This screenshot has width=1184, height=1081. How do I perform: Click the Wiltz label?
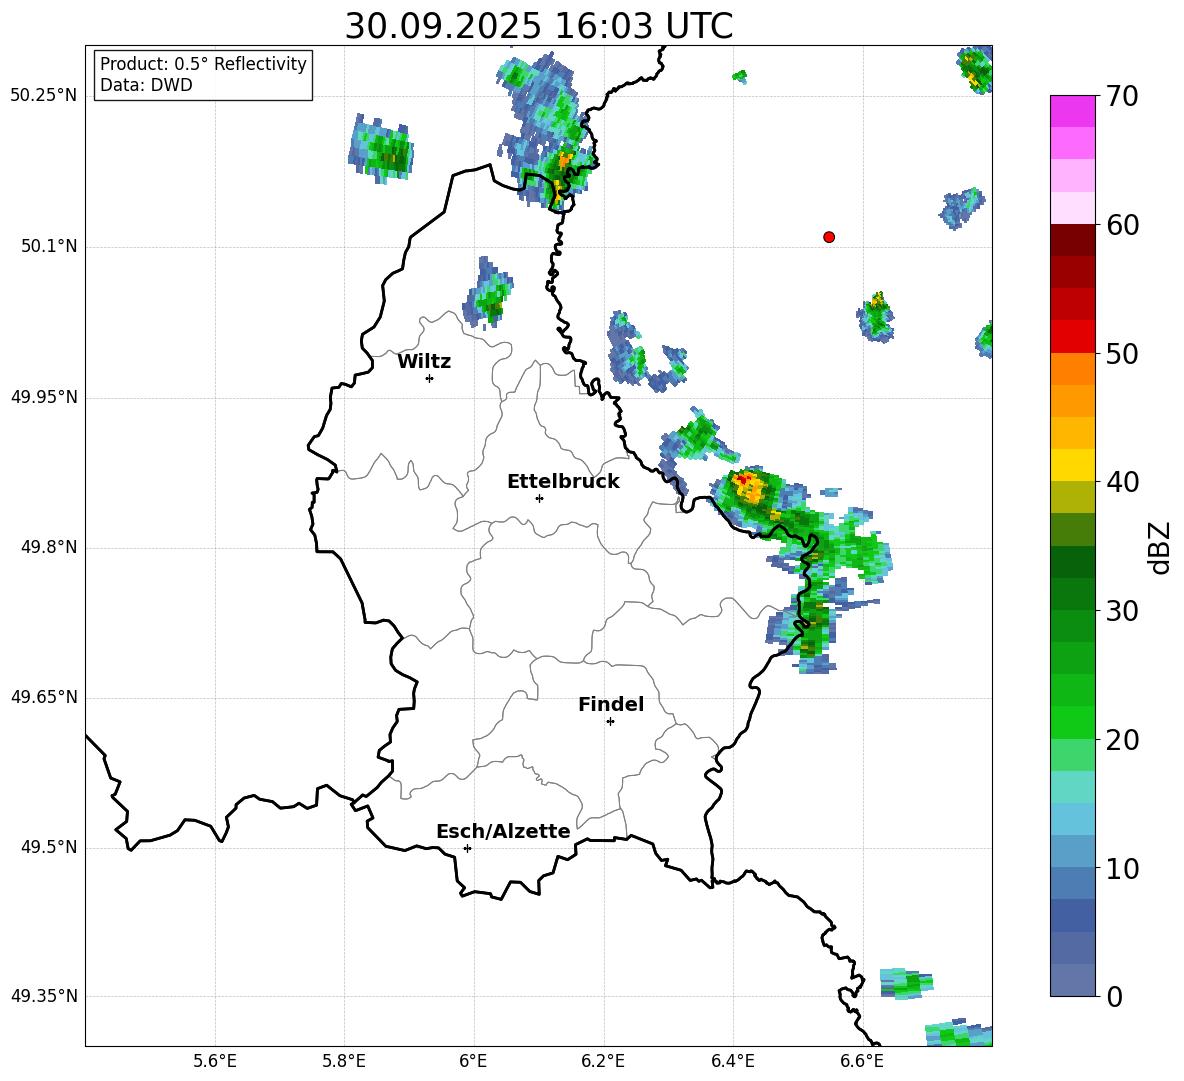[x=424, y=362]
